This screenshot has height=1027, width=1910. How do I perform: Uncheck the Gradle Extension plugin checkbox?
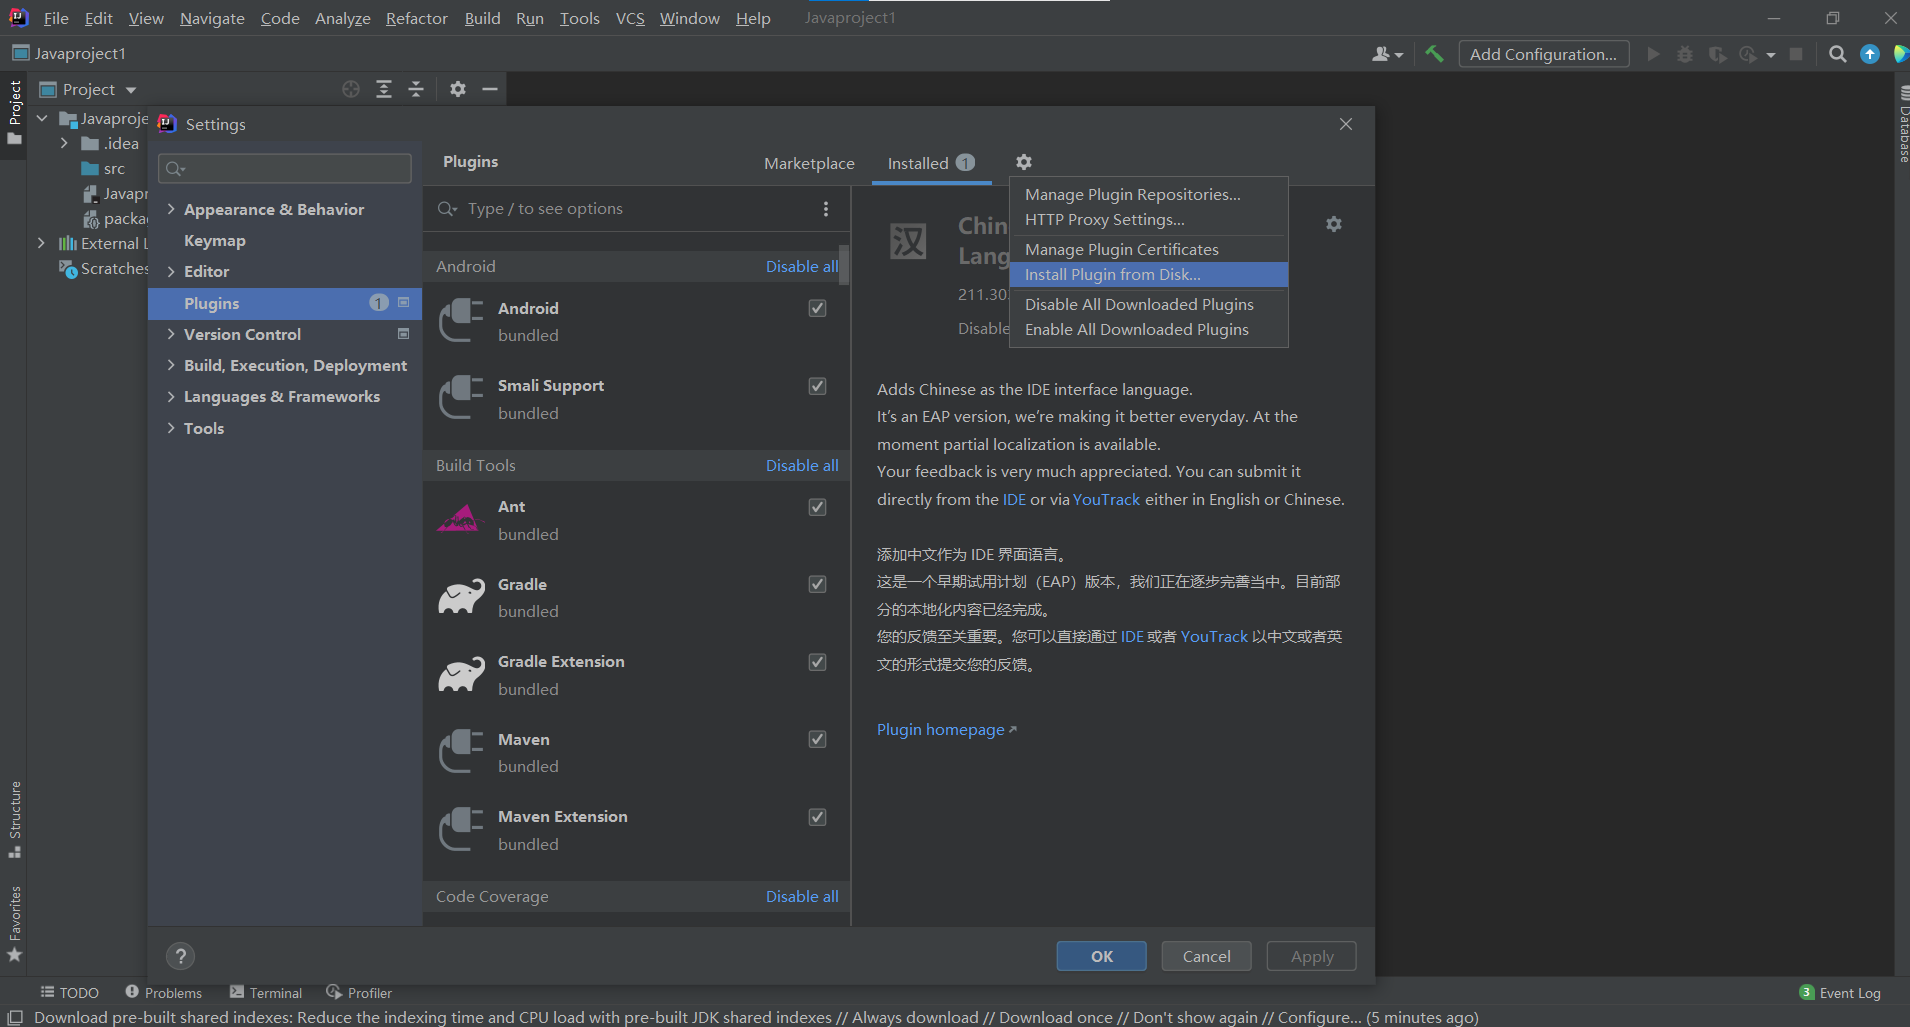coord(818,662)
